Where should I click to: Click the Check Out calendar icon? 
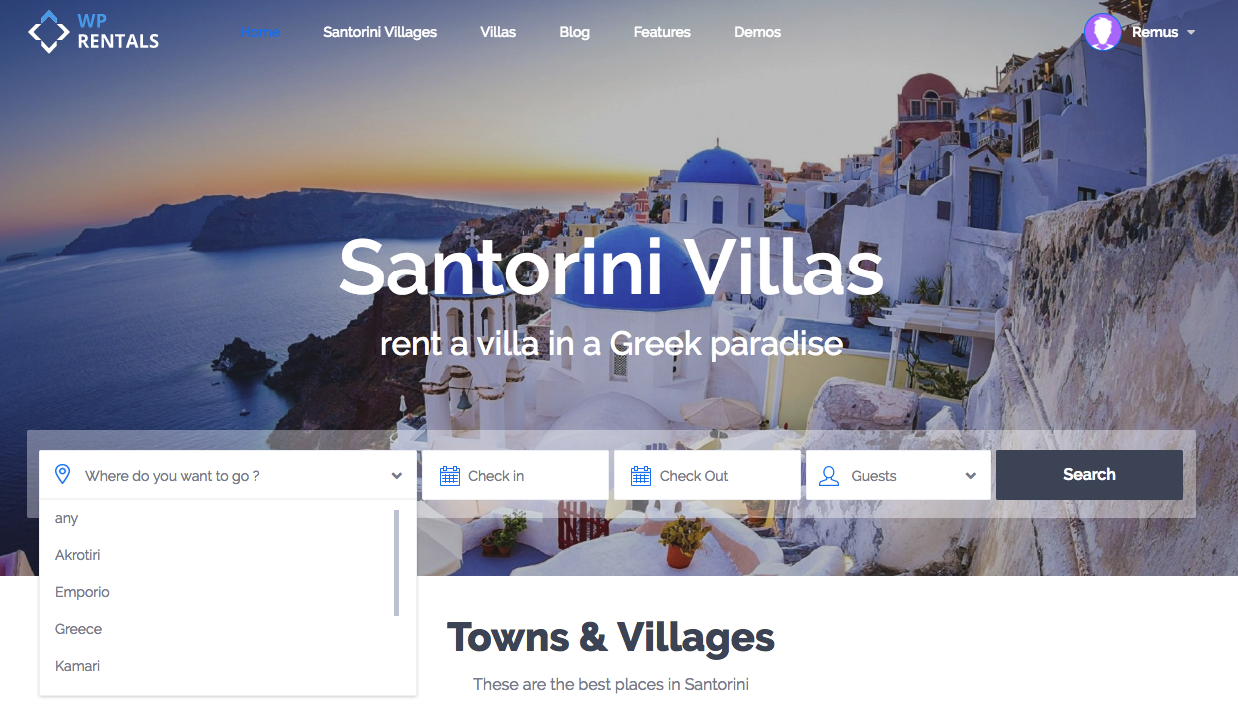click(x=641, y=475)
